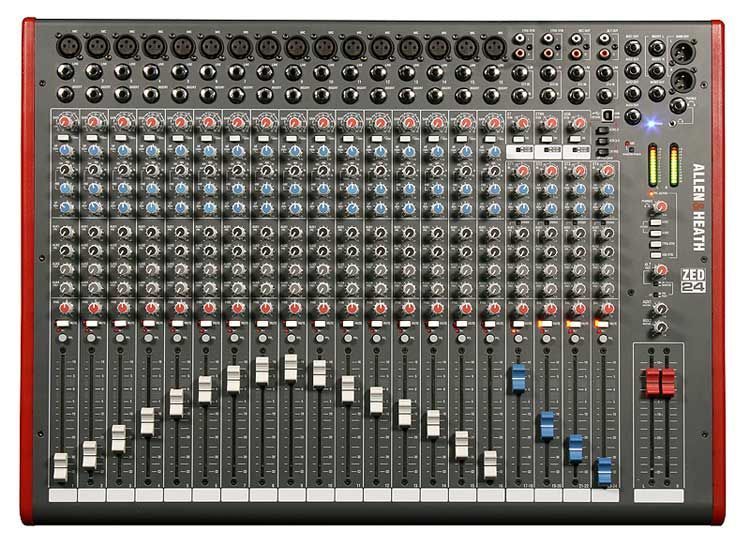Toggle the top monitor source switch below headphones knob
The height and width of the screenshot is (547, 750).
pos(655,223)
